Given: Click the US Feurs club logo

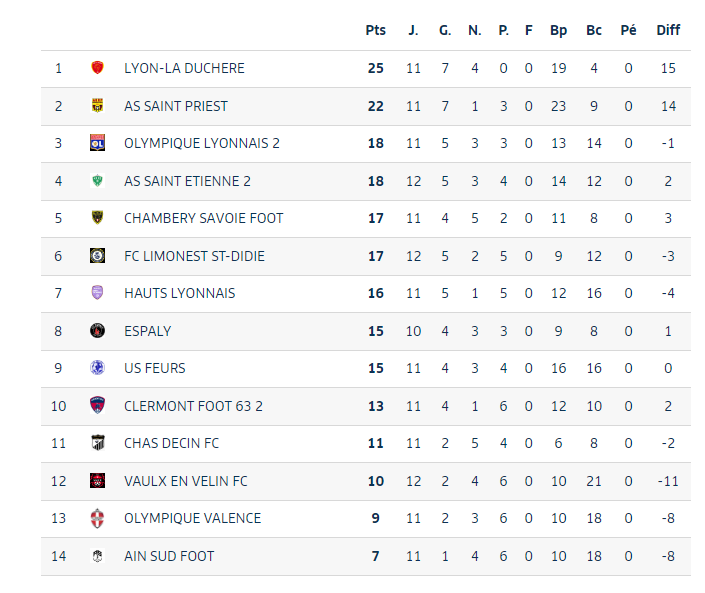Looking at the screenshot, I should point(98,368).
